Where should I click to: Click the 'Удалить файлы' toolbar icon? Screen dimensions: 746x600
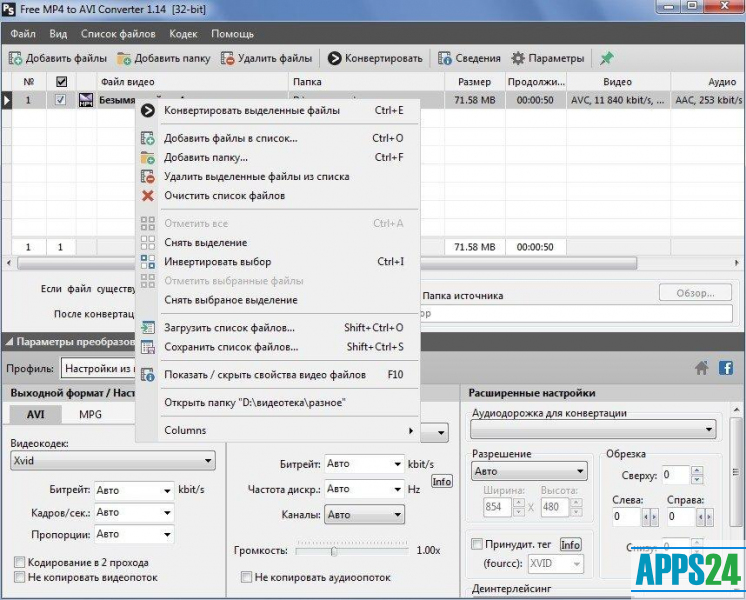228,58
